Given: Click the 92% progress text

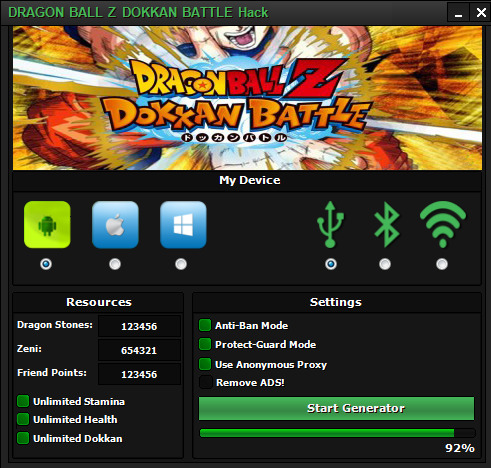Looking at the screenshot, I should pyautogui.click(x=460, y=448).
